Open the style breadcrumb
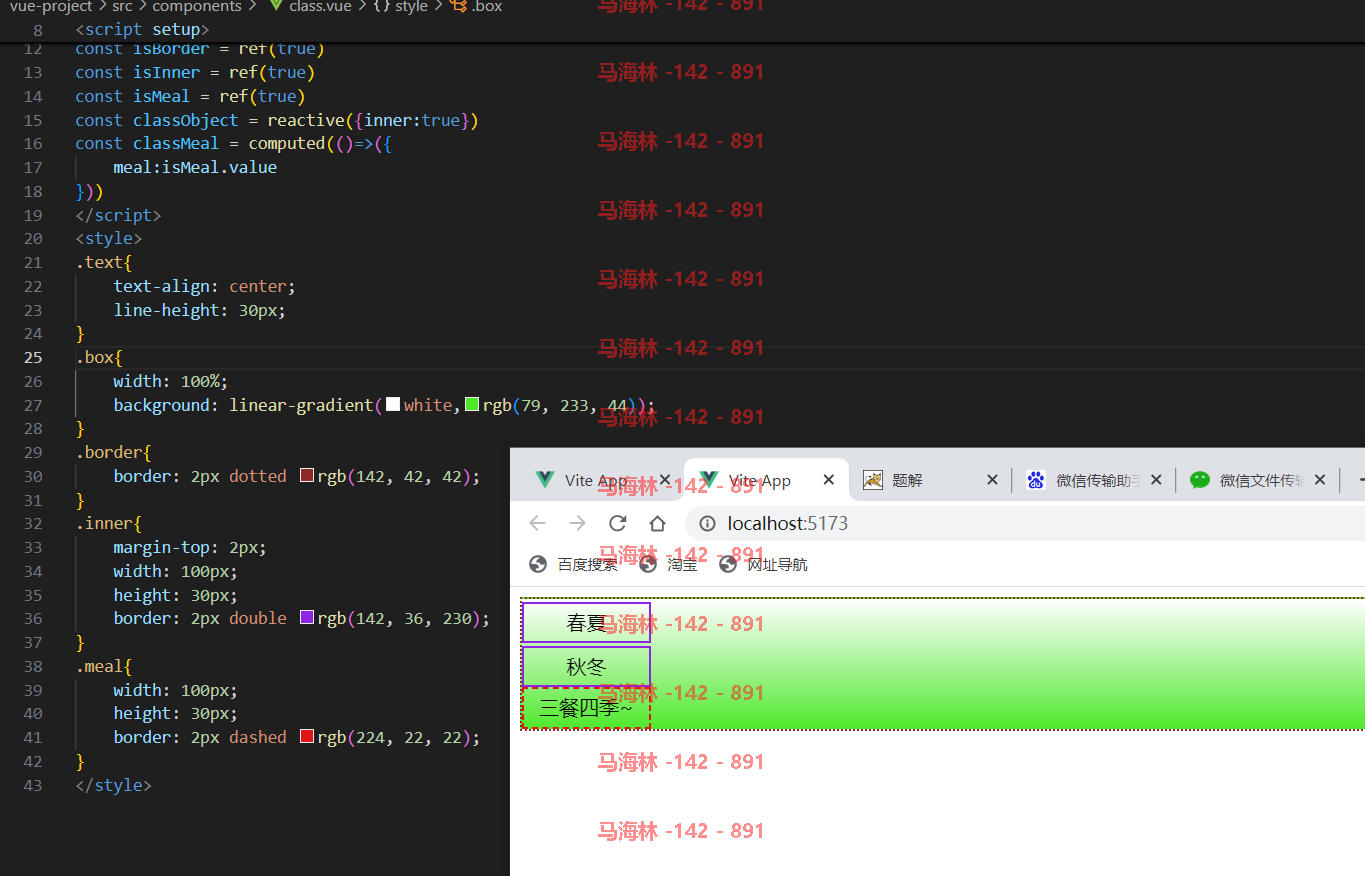 [x=400, y=7]
